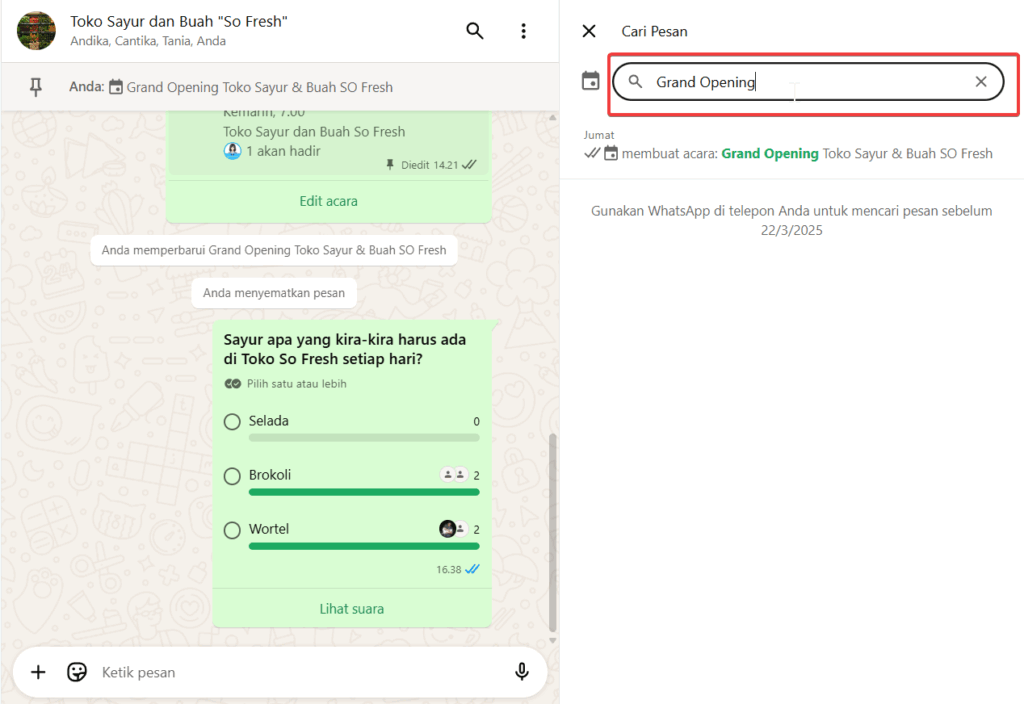Select the Brokoli poll option
This screenshot has width=1024, height=704.
pos(232,476)
